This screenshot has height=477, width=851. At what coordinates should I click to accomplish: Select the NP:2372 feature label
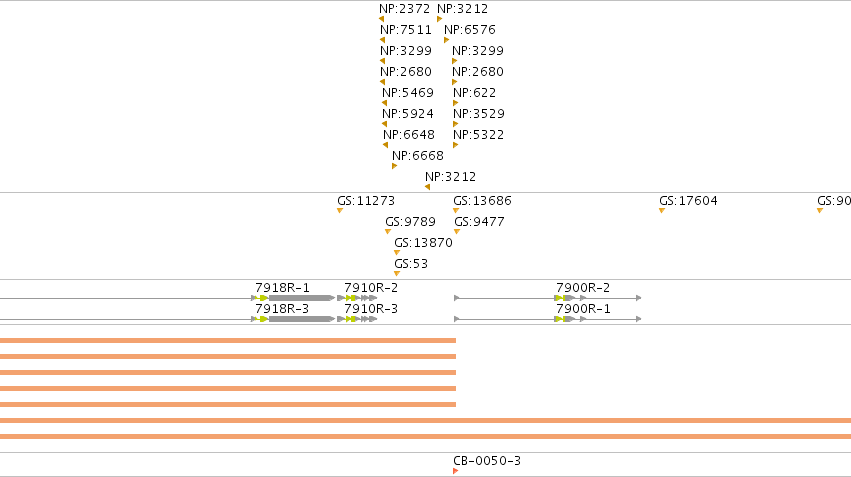[x=404, y=9]
